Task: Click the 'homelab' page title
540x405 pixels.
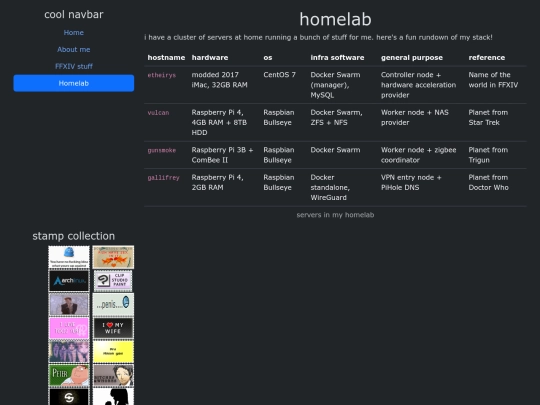Action: coord(335,19)
